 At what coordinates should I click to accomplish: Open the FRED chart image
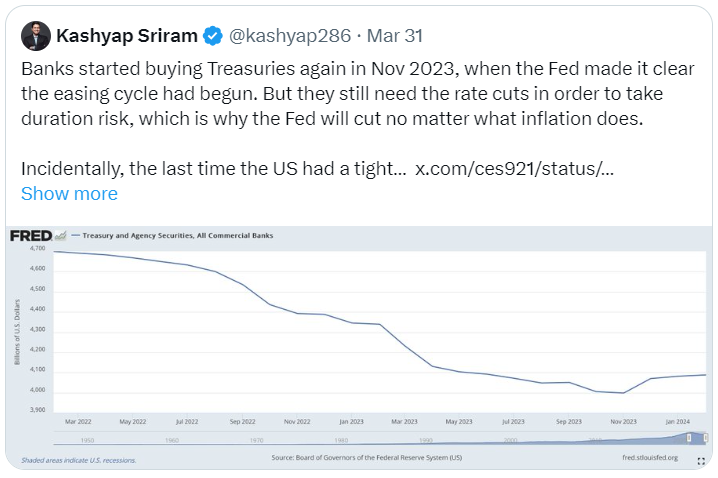[x=360, y=340]
